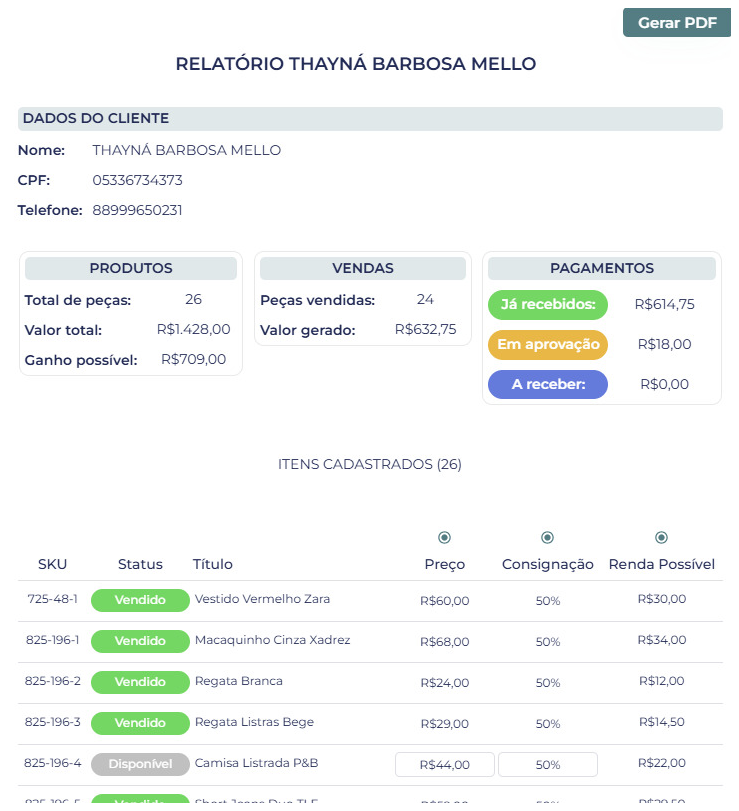Select the radio icon above the Preço column
Viewport: 739px width, 811px height.
[445, 536]
